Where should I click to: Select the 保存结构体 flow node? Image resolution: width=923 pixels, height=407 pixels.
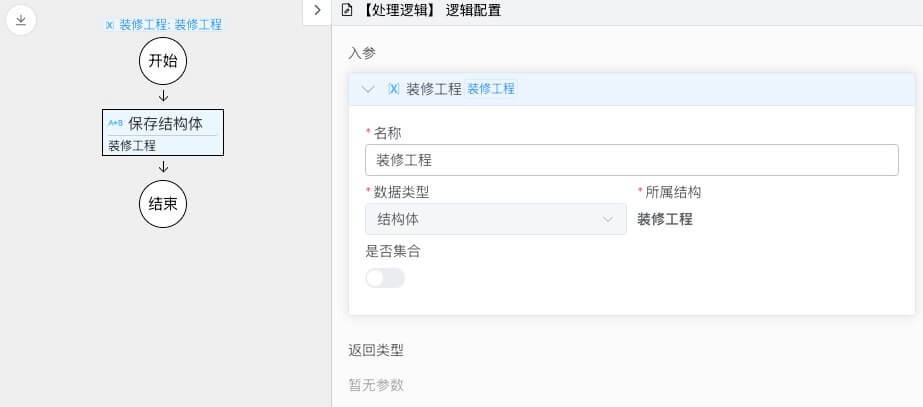click(163, 133)
